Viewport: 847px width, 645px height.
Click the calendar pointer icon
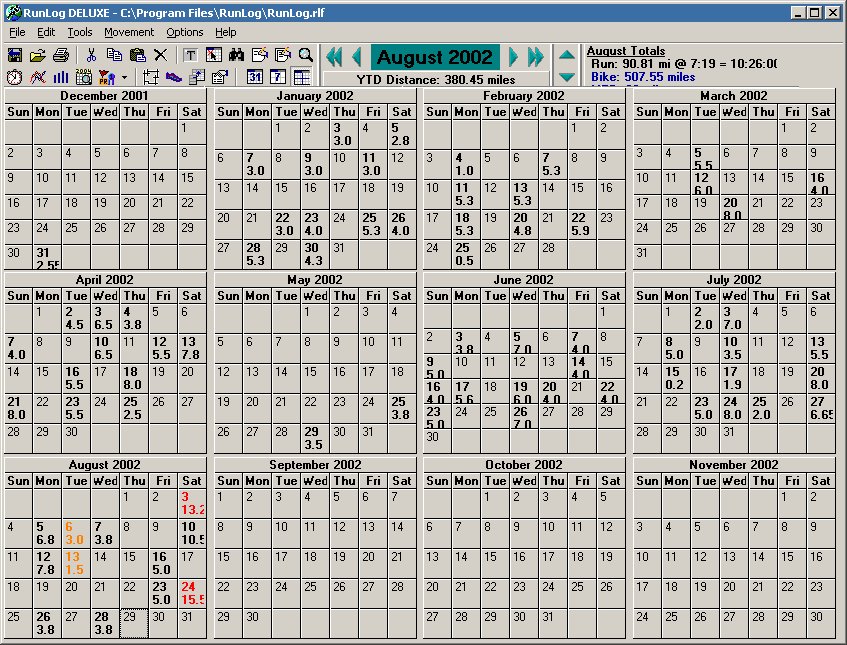tap(213, 55)
